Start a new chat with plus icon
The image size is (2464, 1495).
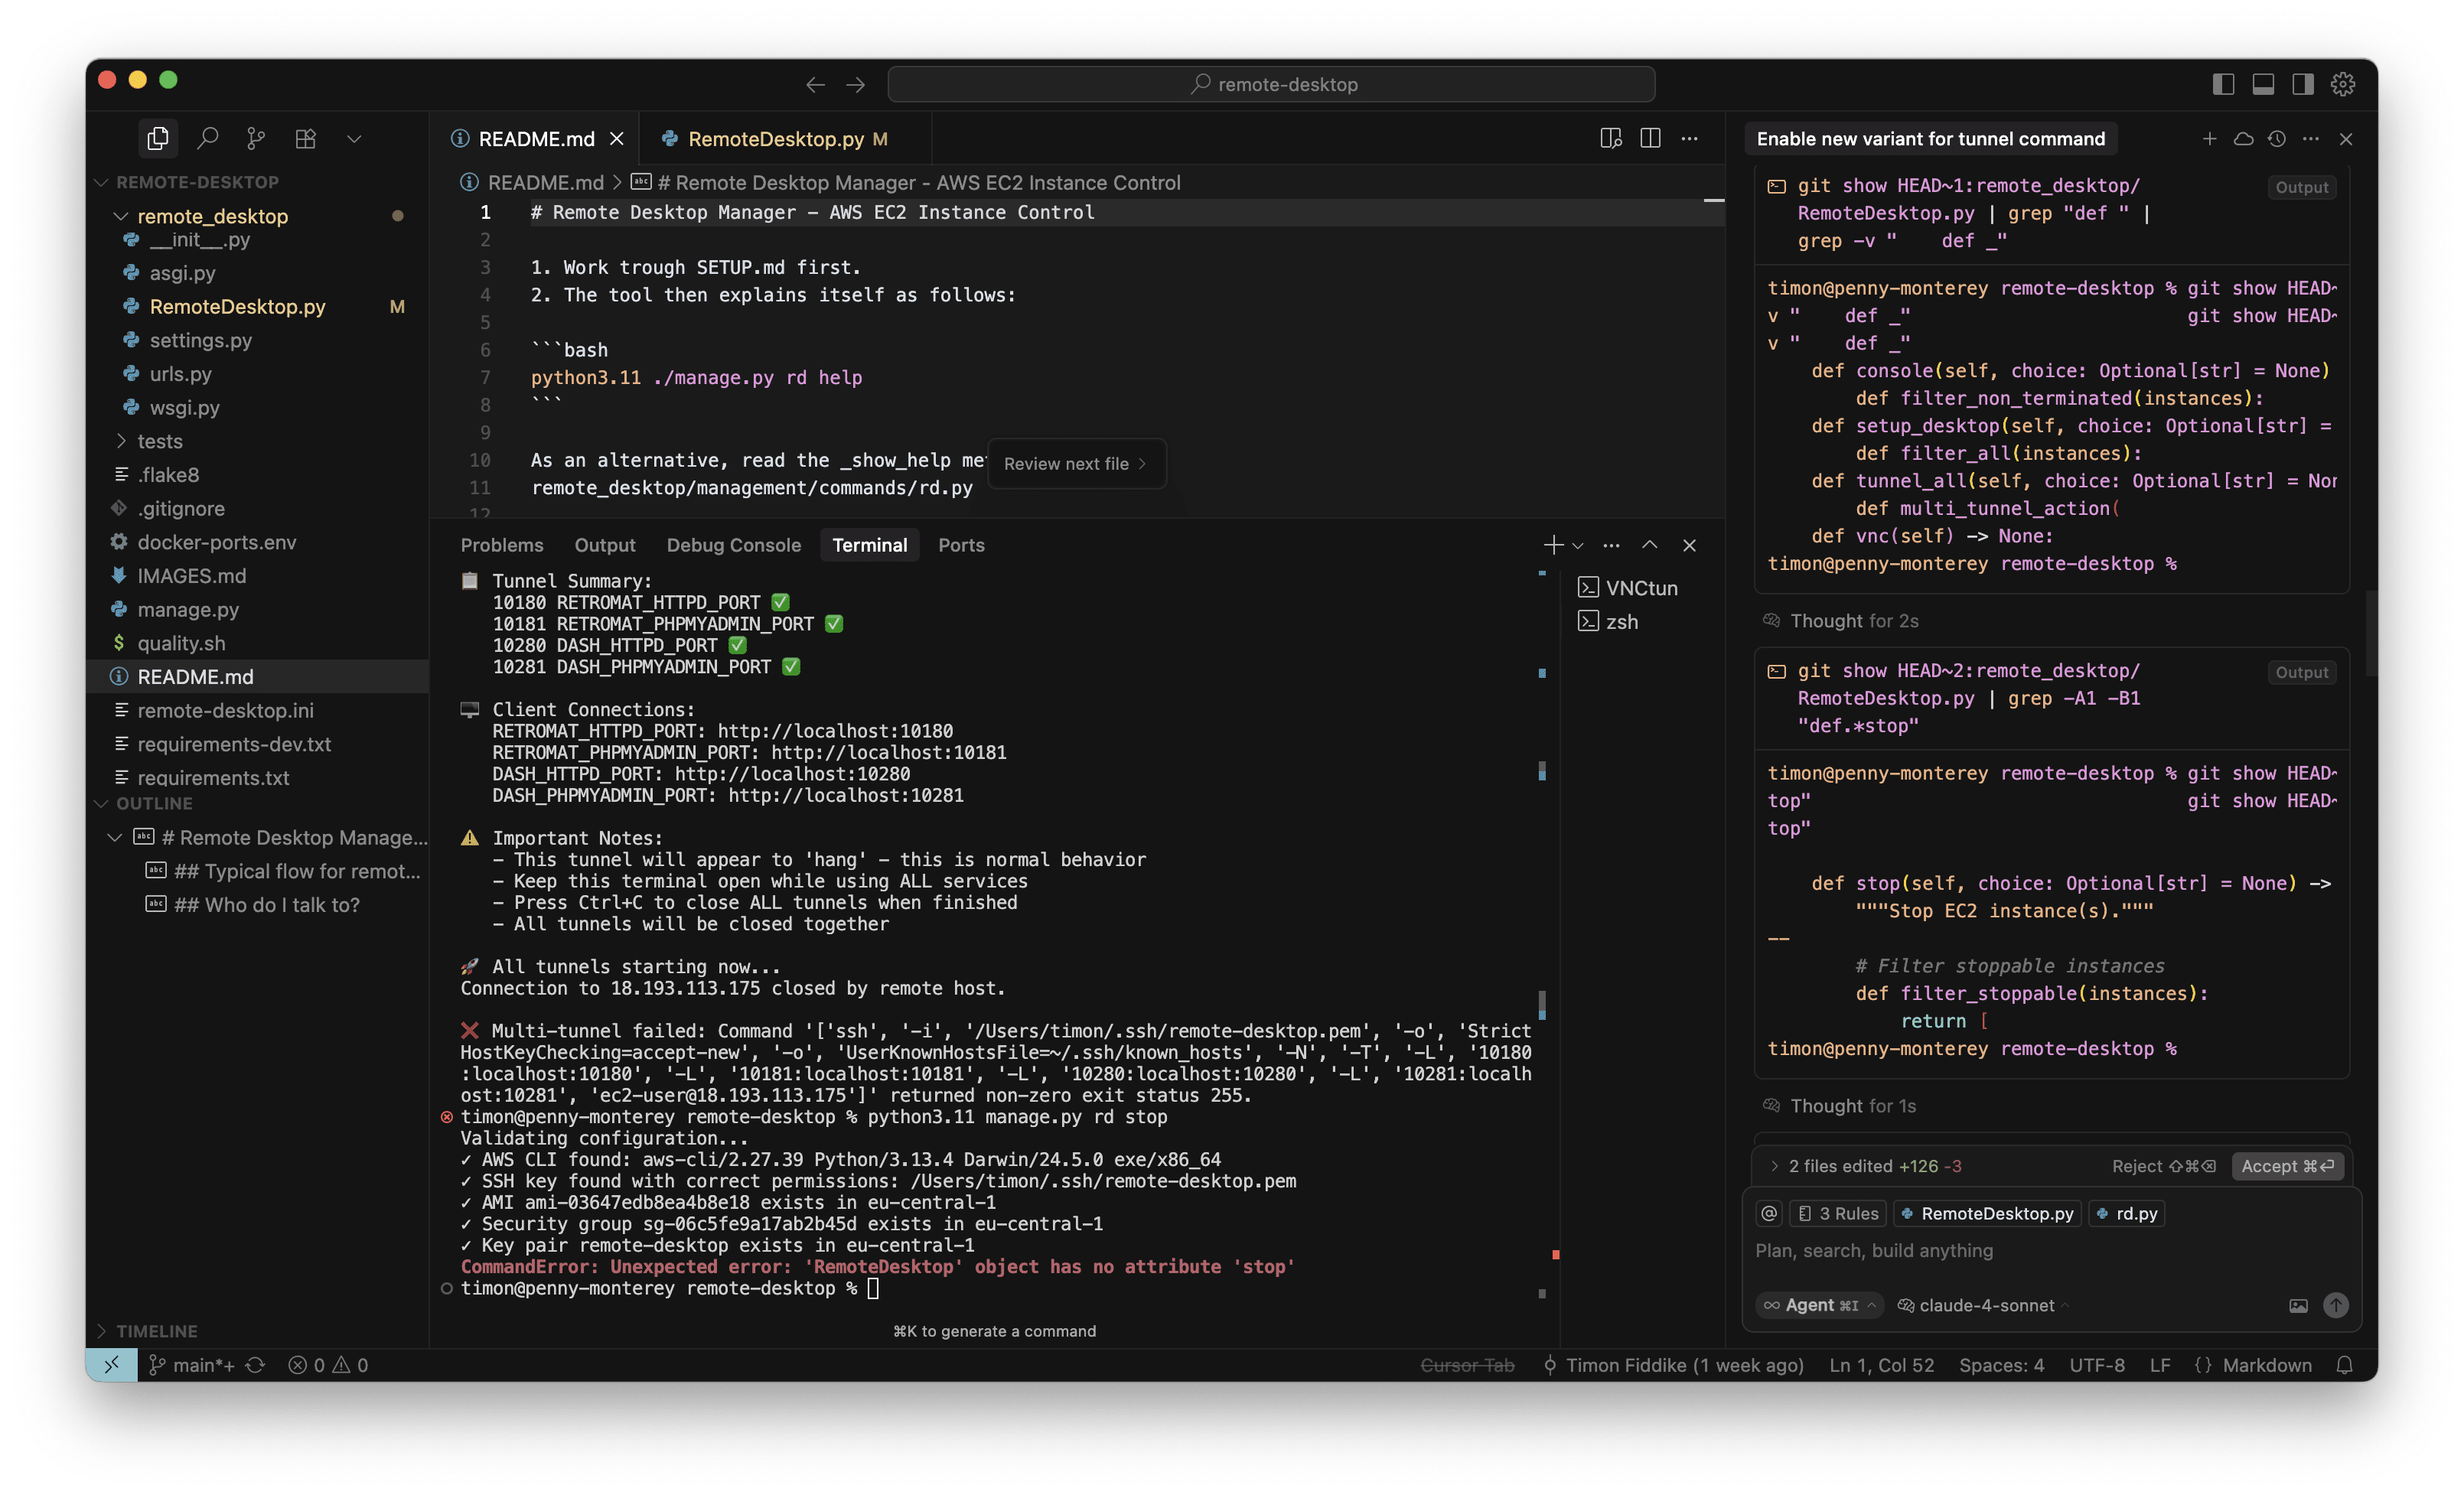[2209, 138]
